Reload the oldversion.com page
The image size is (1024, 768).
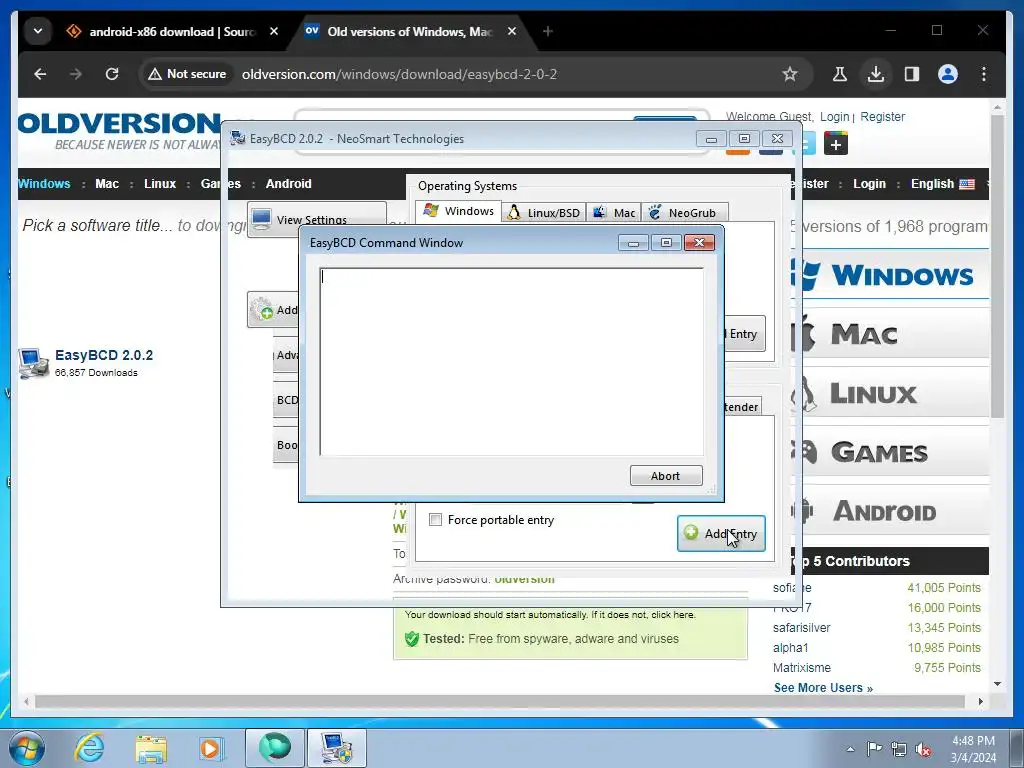[x=112, y=74]
